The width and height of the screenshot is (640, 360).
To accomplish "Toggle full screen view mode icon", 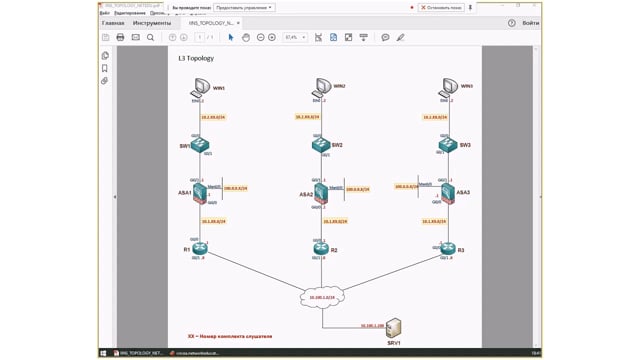I will (348, 38).
